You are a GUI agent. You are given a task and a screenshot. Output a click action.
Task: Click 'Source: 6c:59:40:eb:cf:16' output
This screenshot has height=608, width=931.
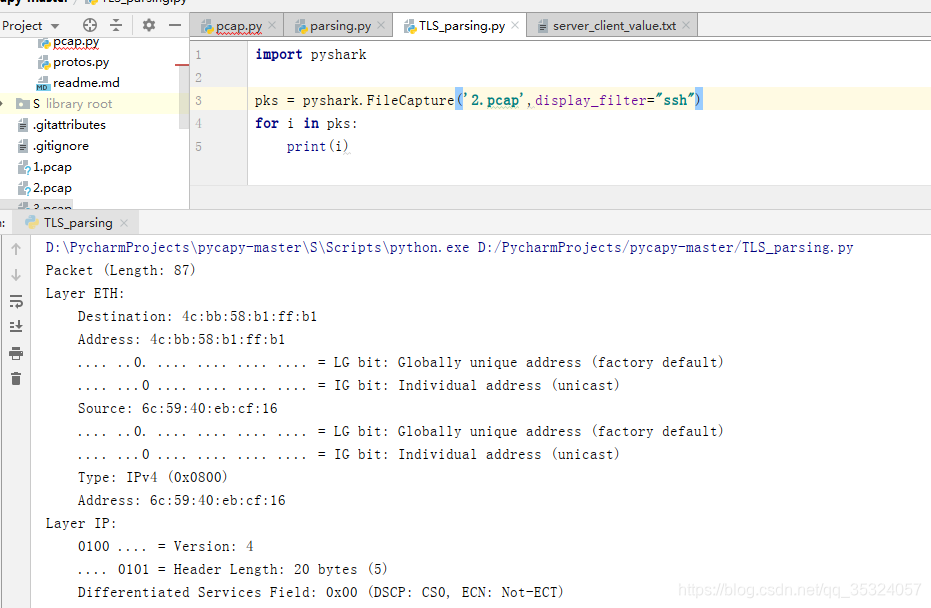[x=178, y=408]
